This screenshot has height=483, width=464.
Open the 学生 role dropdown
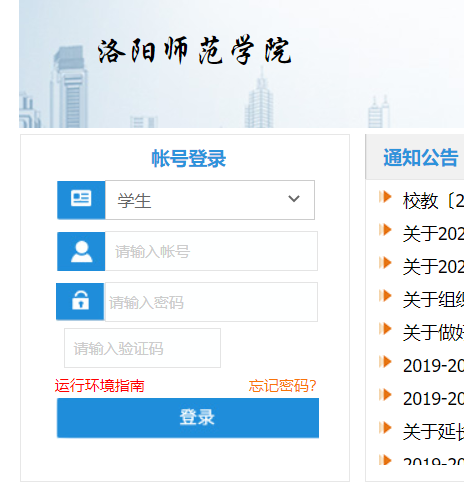(x=210, y=200)
